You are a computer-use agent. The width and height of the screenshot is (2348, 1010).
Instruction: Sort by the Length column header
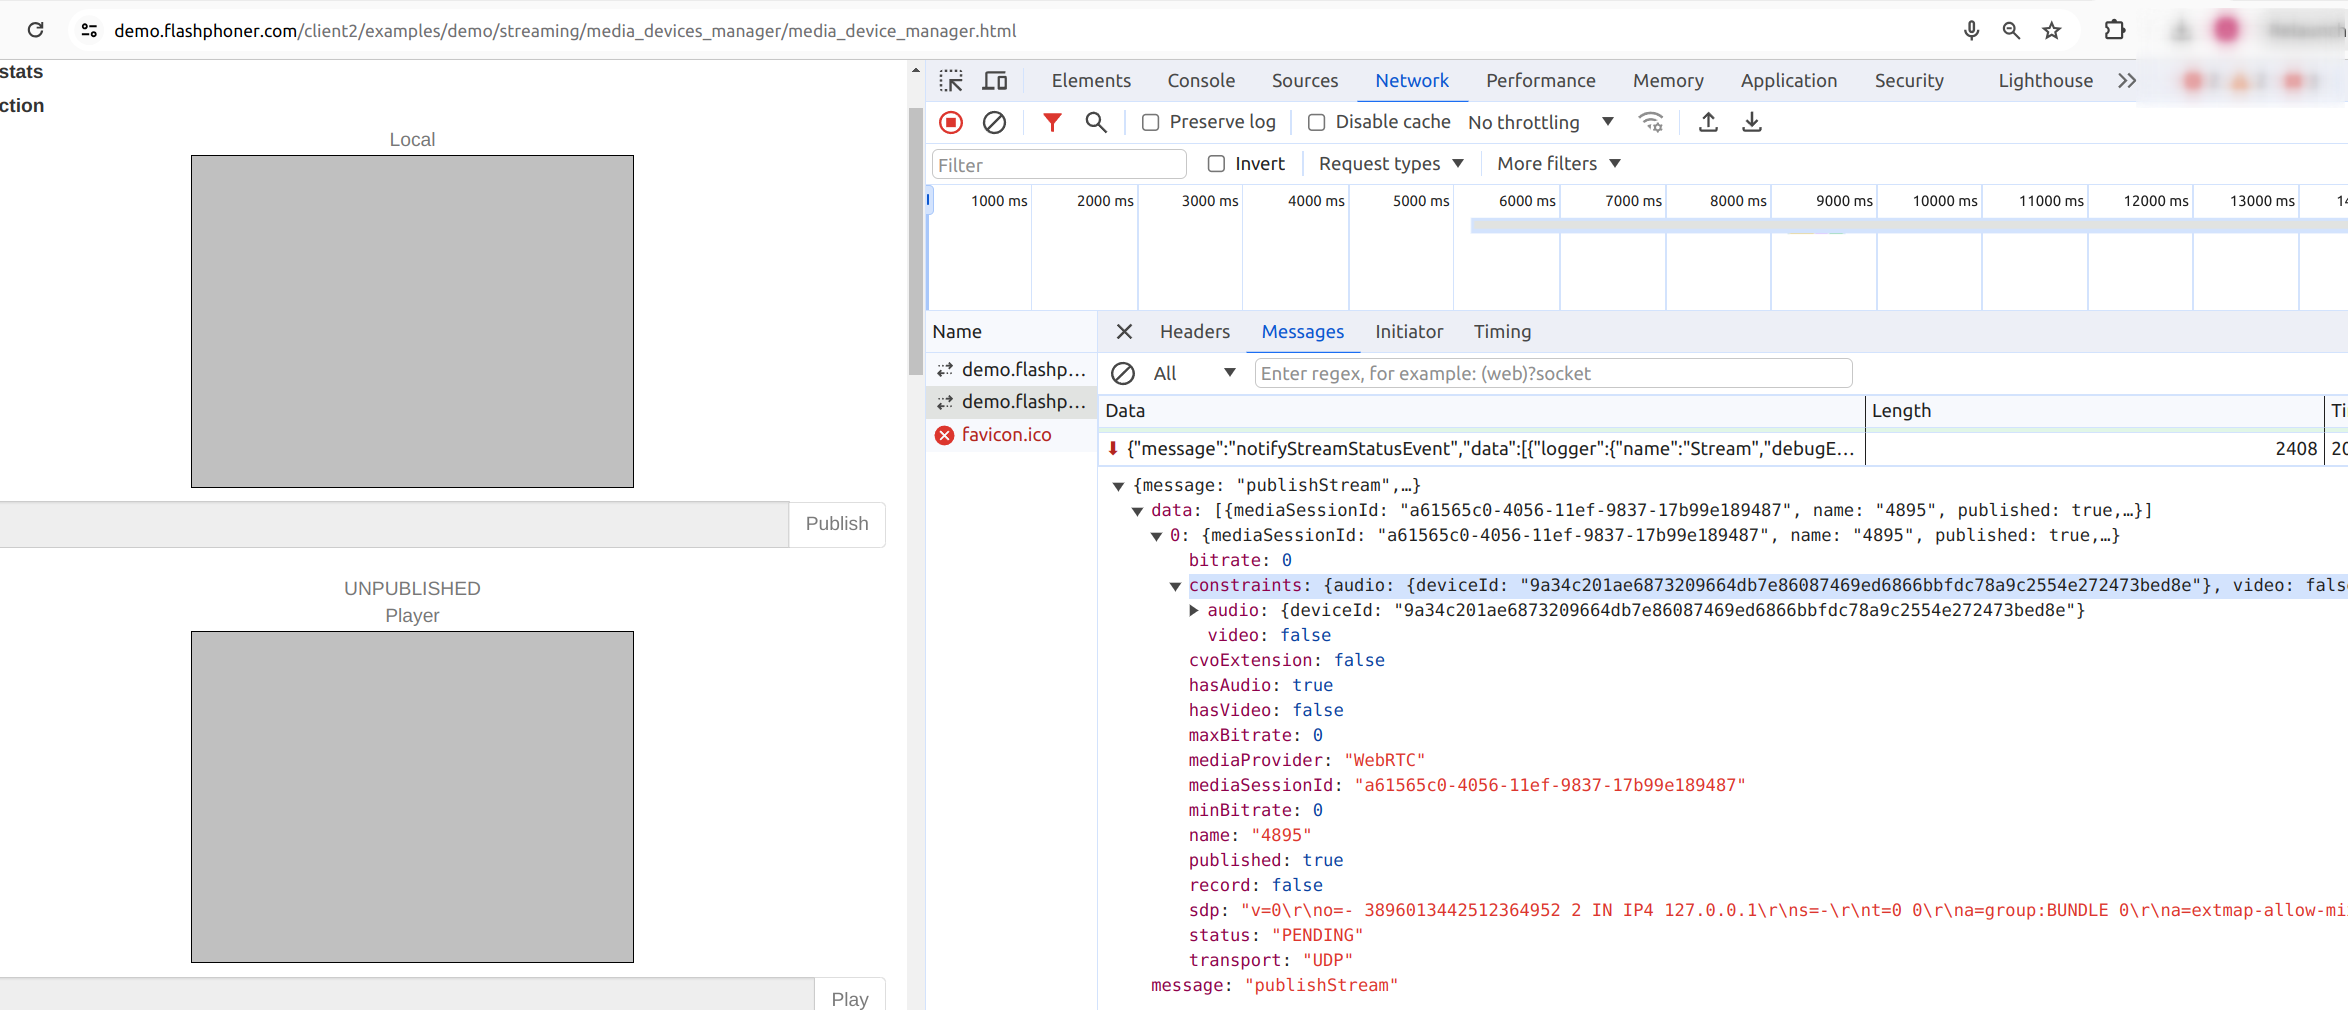[2094, 411]
